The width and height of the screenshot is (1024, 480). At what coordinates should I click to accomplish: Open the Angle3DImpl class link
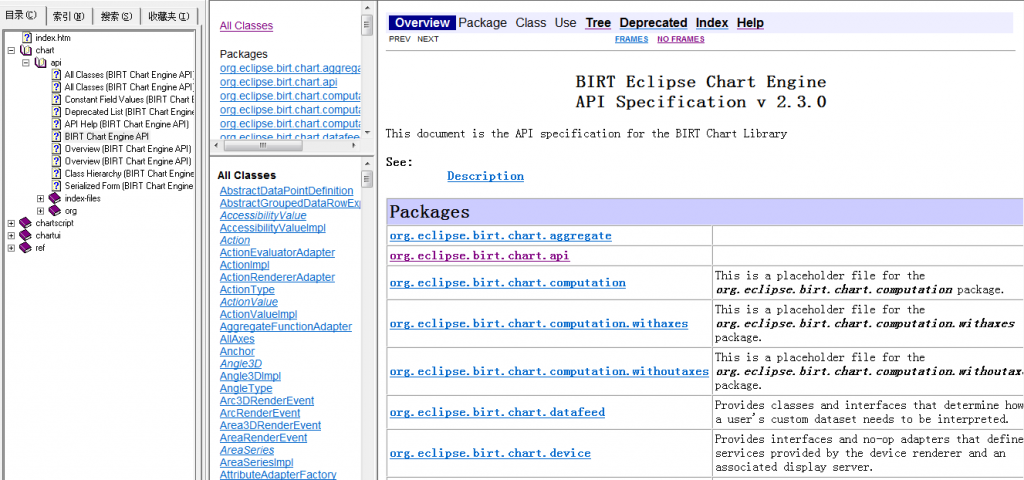[x=250, y=376]
